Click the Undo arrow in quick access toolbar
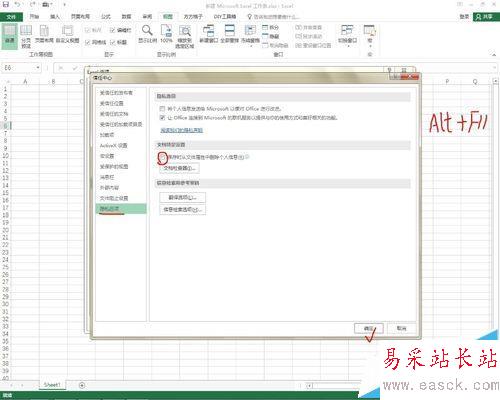 point(18,4)
